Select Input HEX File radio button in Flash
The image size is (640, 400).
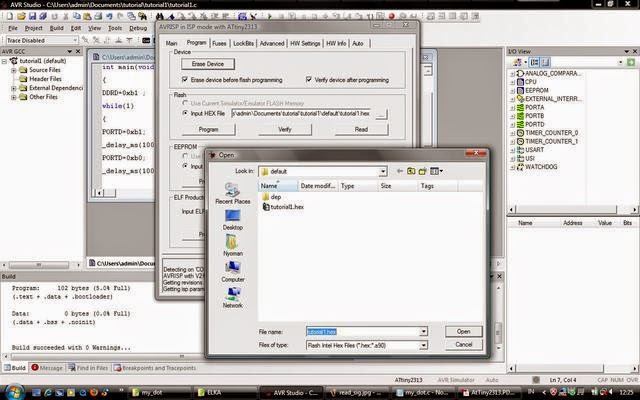pos(185,113)
